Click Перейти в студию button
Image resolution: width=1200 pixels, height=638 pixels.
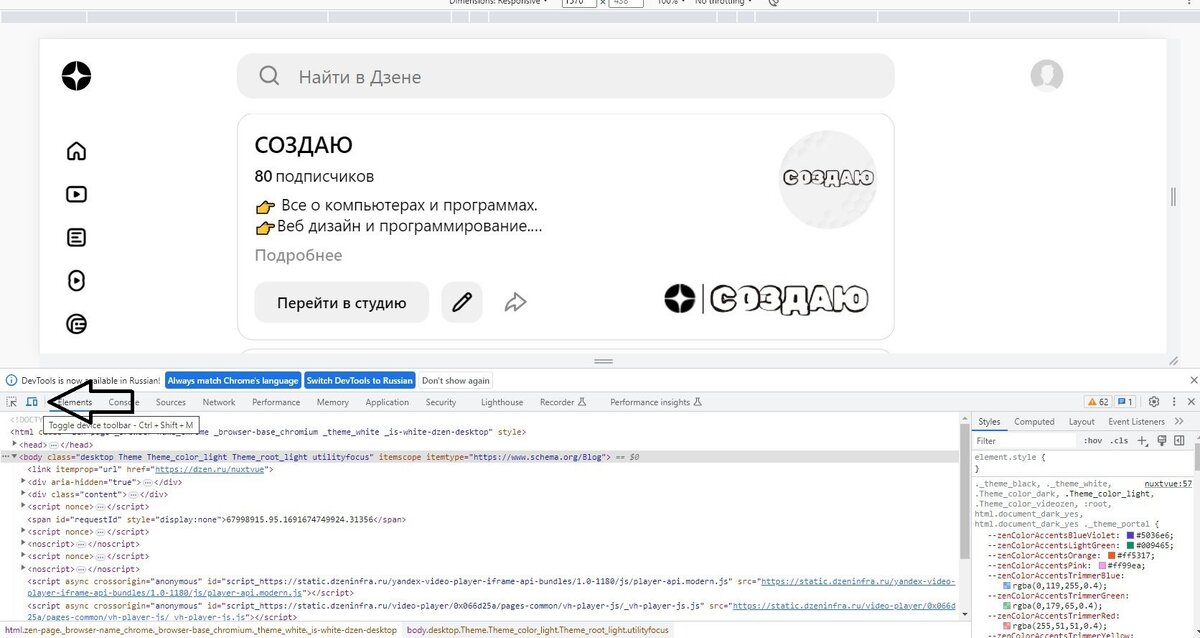tap(342, 302)
